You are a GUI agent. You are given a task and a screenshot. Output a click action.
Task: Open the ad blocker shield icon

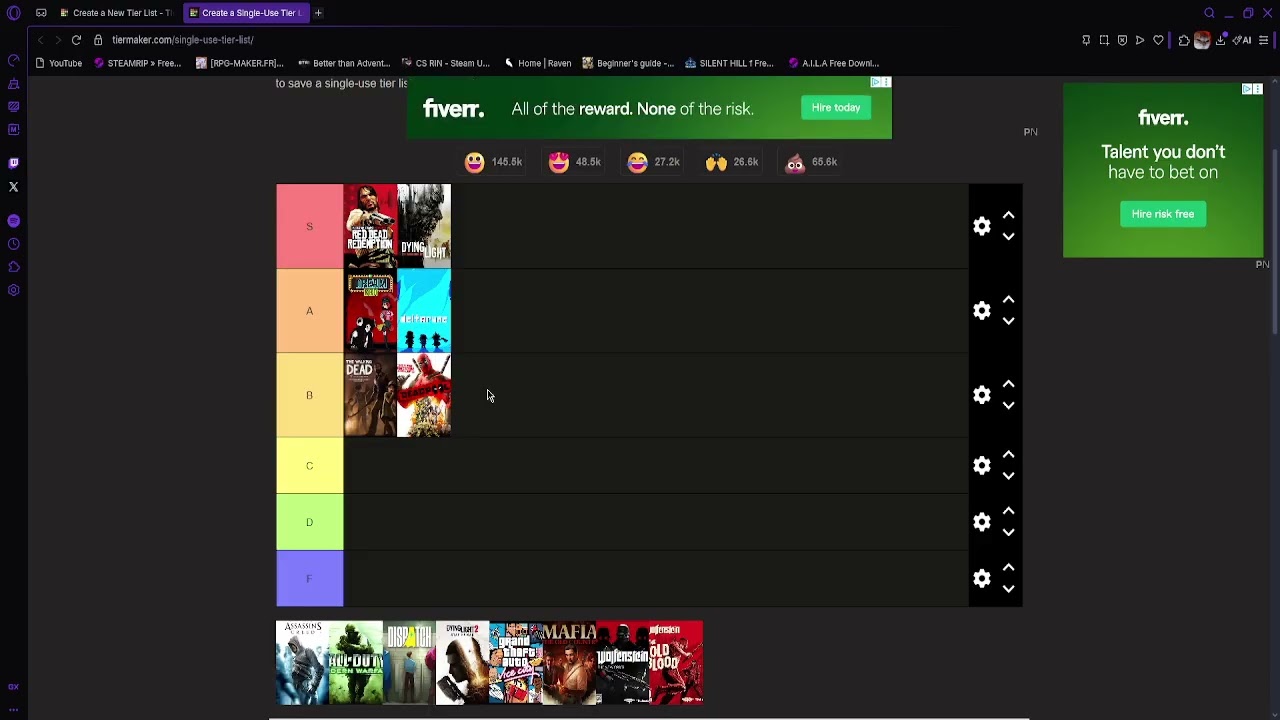[1122, 40]
